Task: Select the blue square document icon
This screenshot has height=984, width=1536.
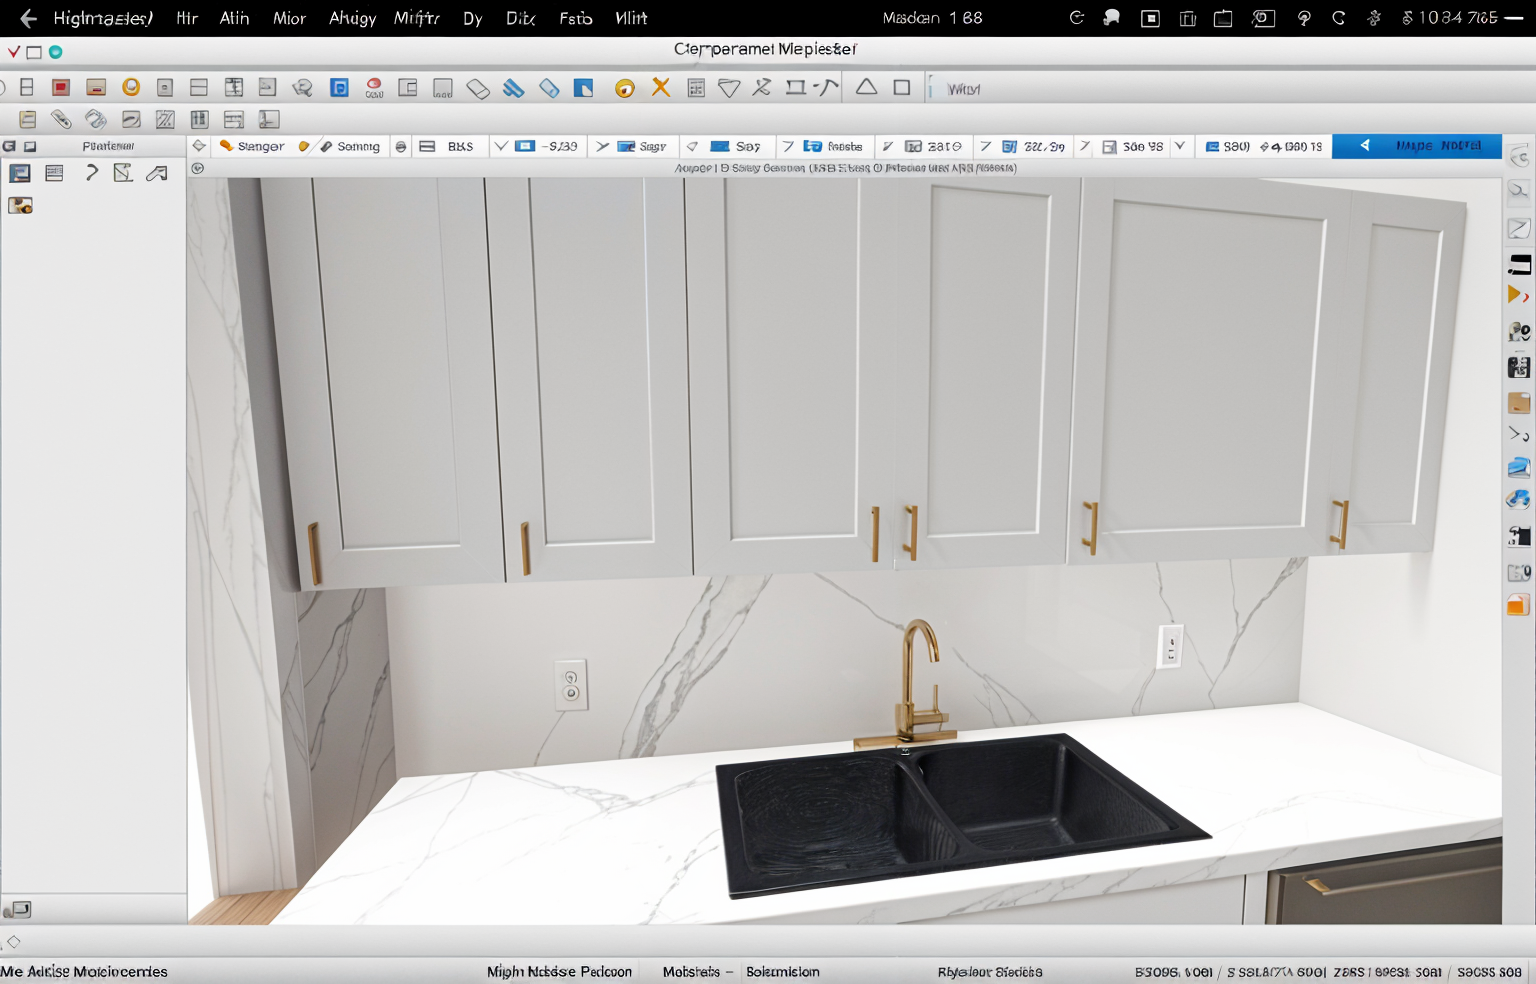Action: point(340,88)
